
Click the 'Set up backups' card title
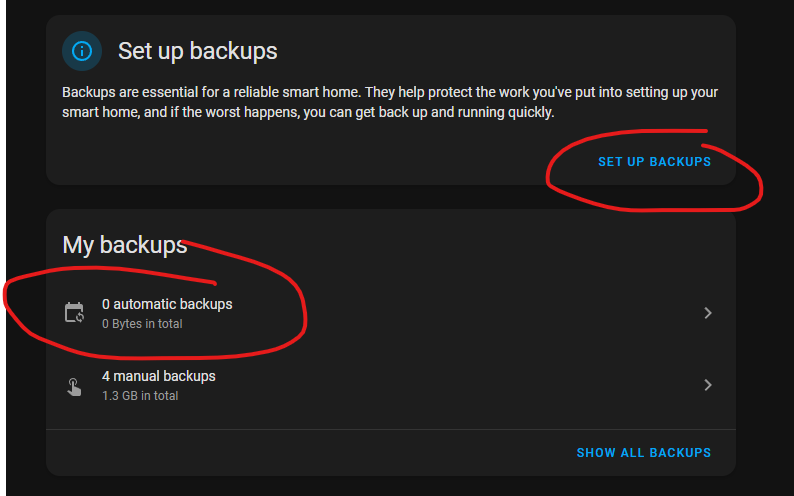point(197,51)
